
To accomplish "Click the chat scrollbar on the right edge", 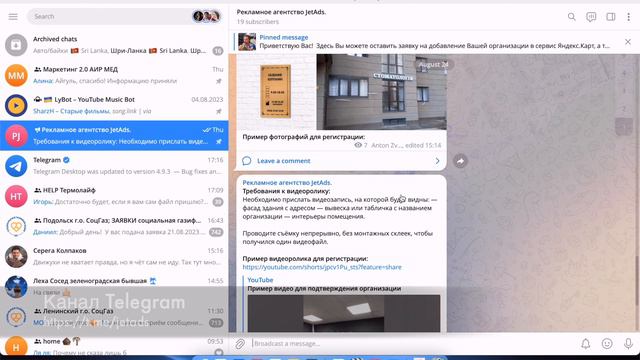I will [636, 281].
